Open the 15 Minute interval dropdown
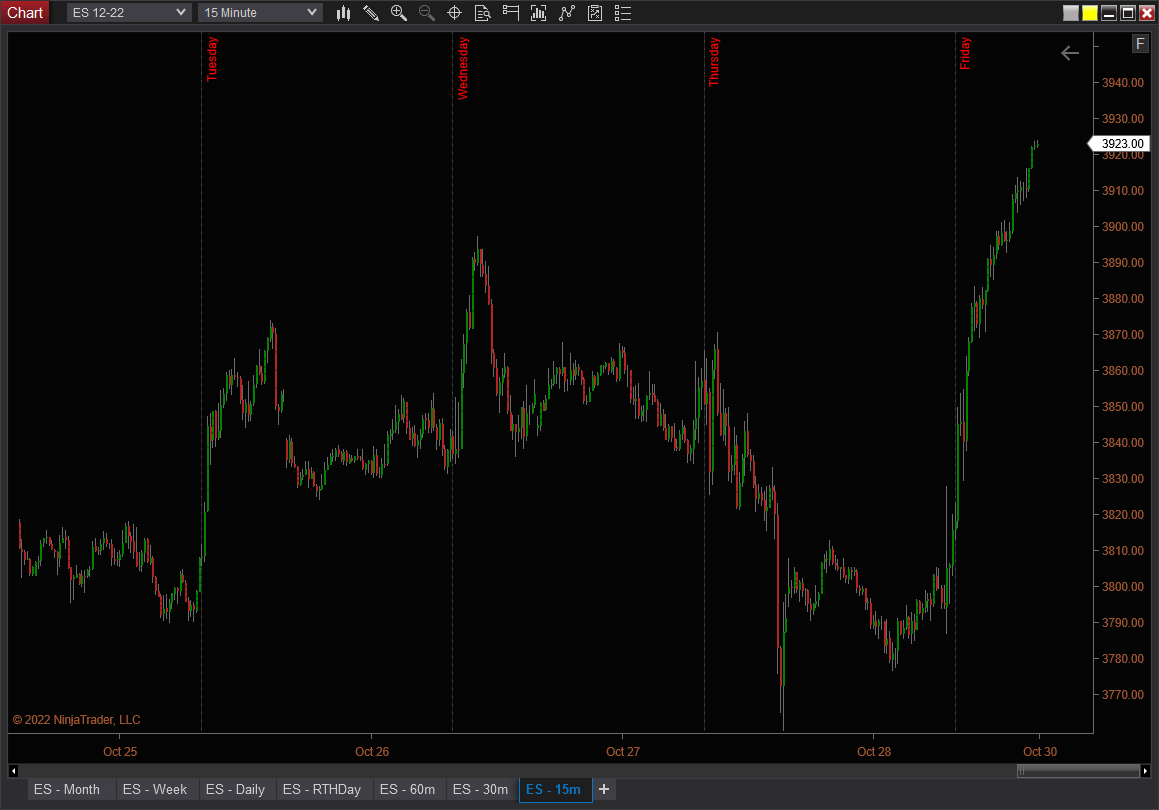1159x810 pixels. 260,12
